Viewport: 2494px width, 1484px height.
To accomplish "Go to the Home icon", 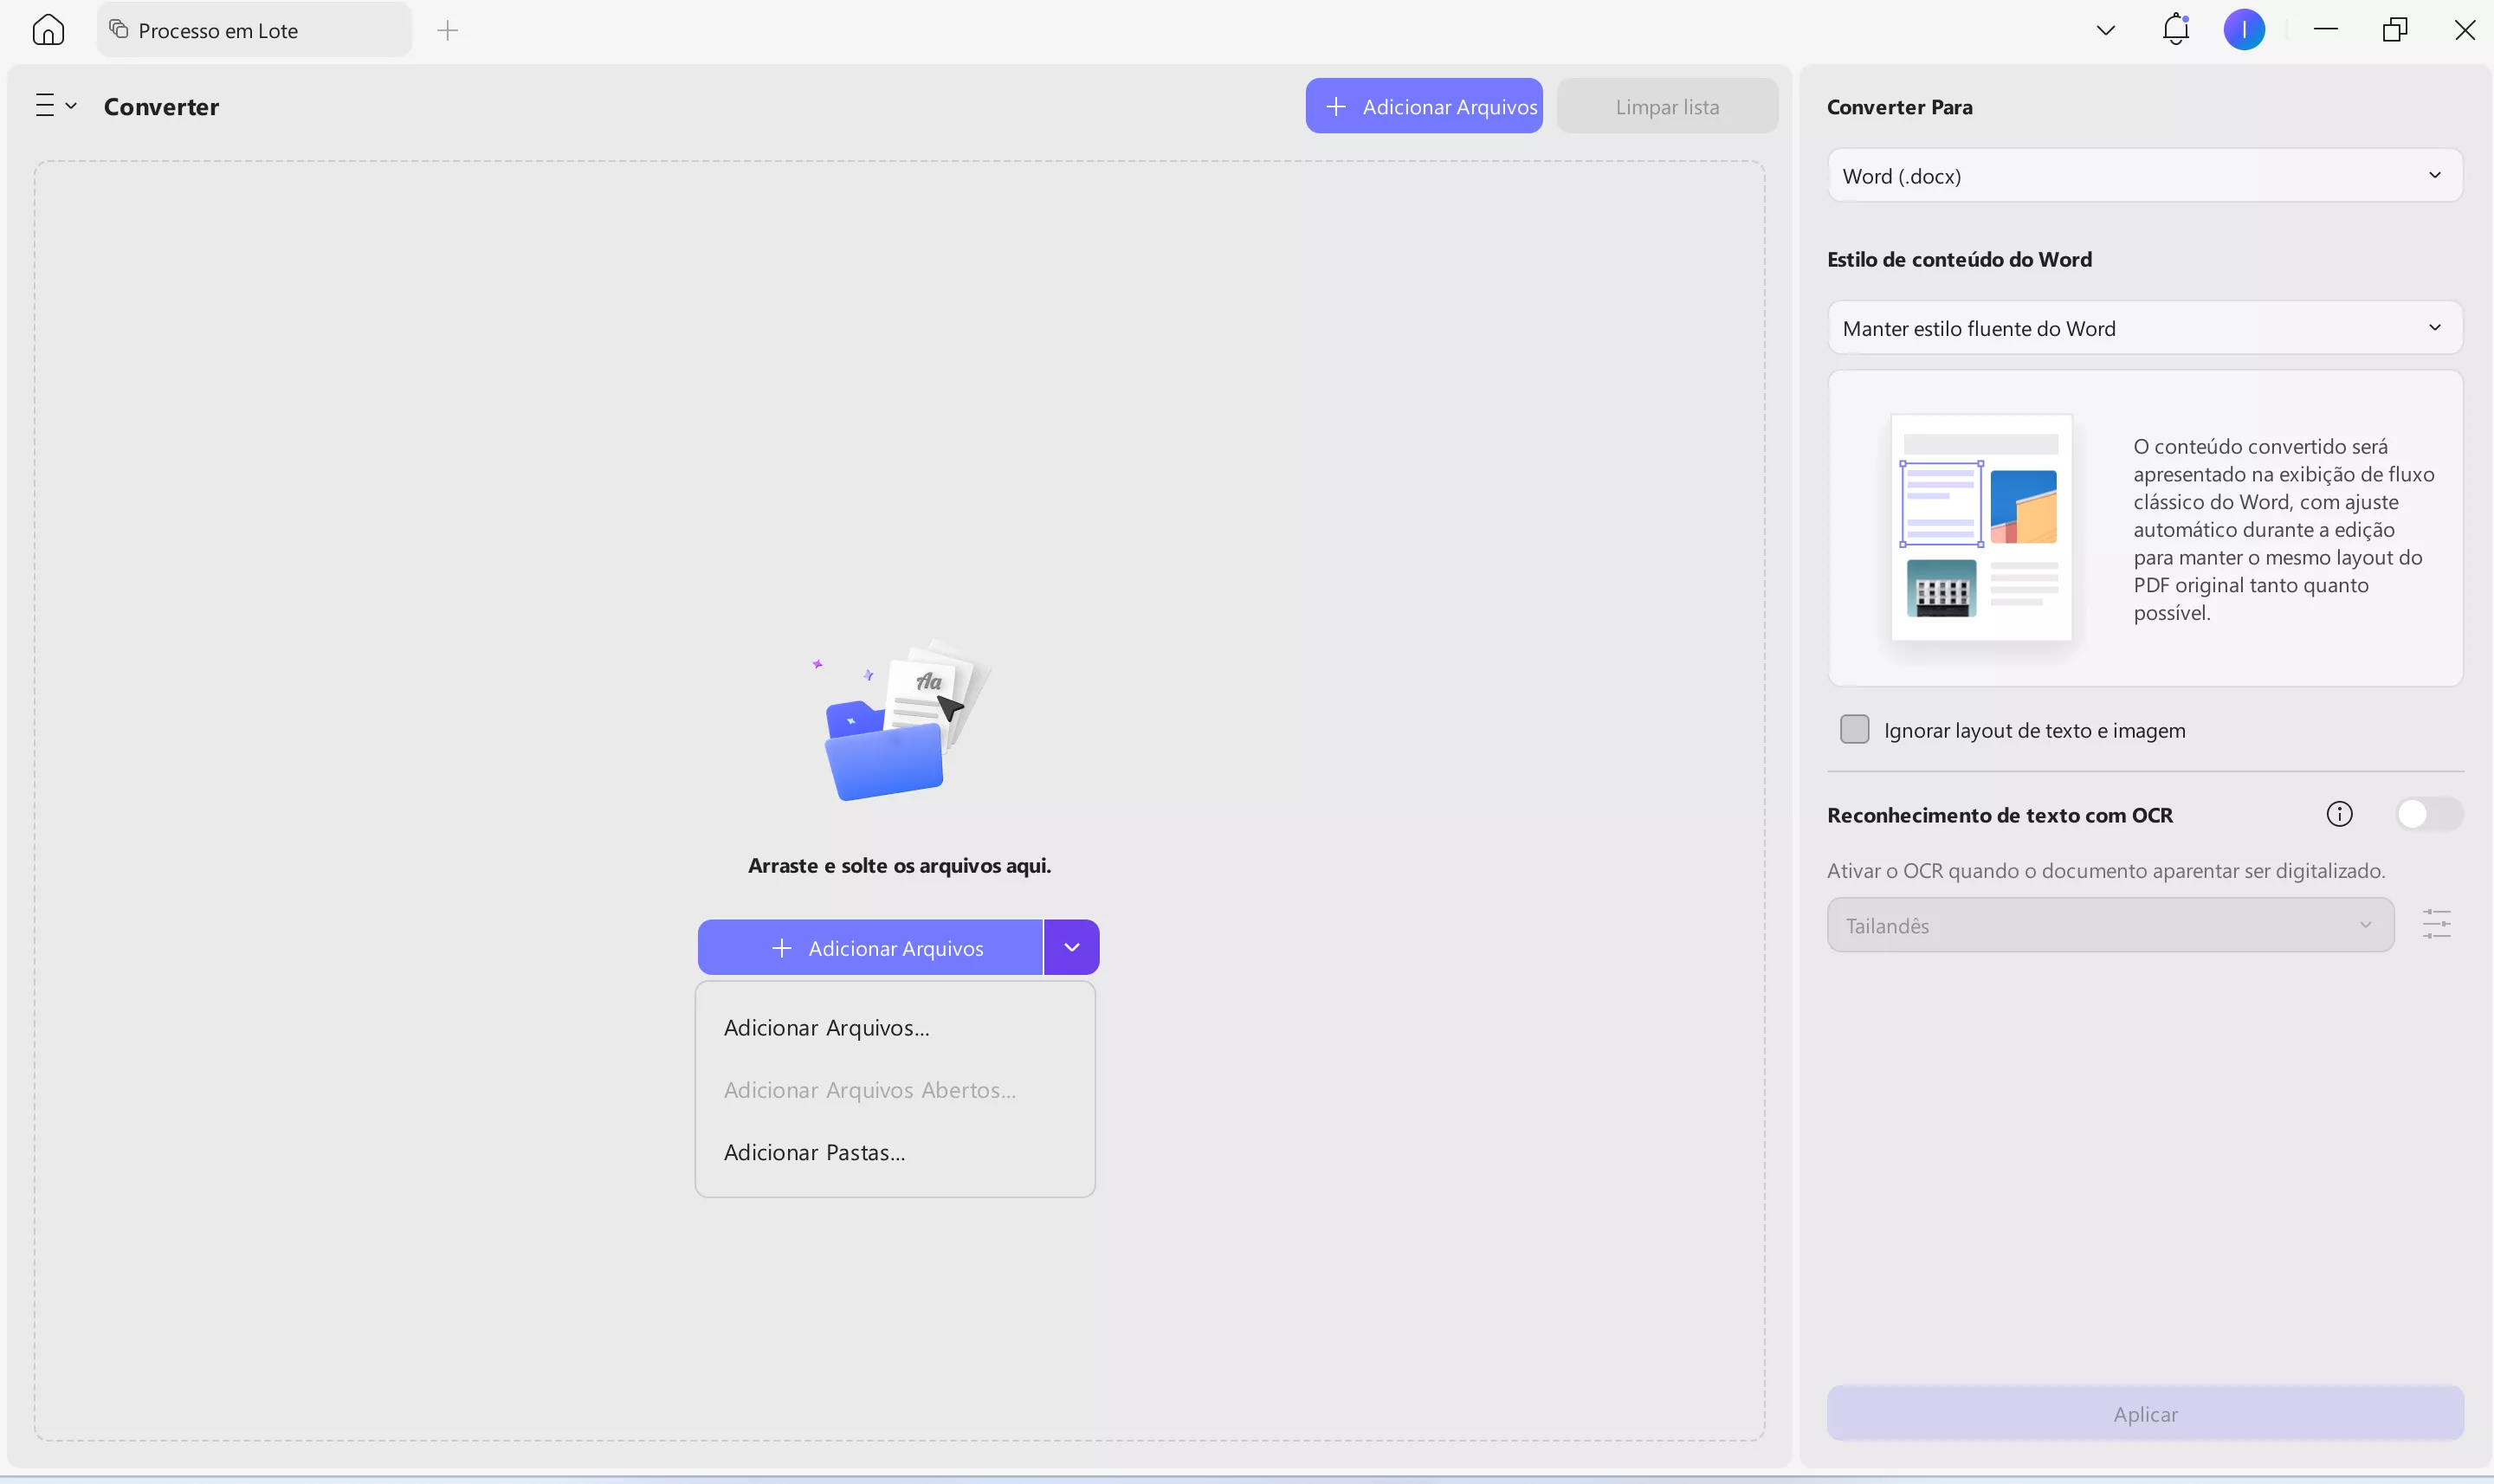I will coord(48,30).
